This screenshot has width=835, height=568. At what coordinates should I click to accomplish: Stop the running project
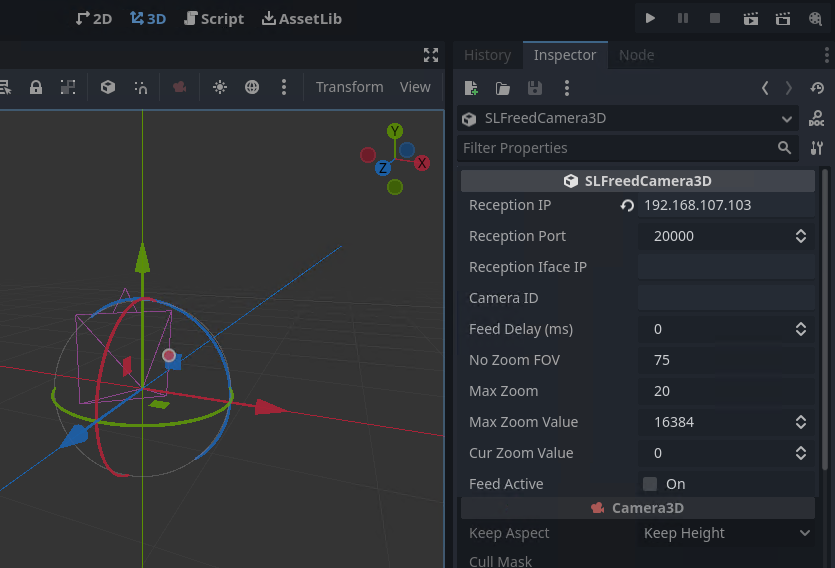point(715,19)
